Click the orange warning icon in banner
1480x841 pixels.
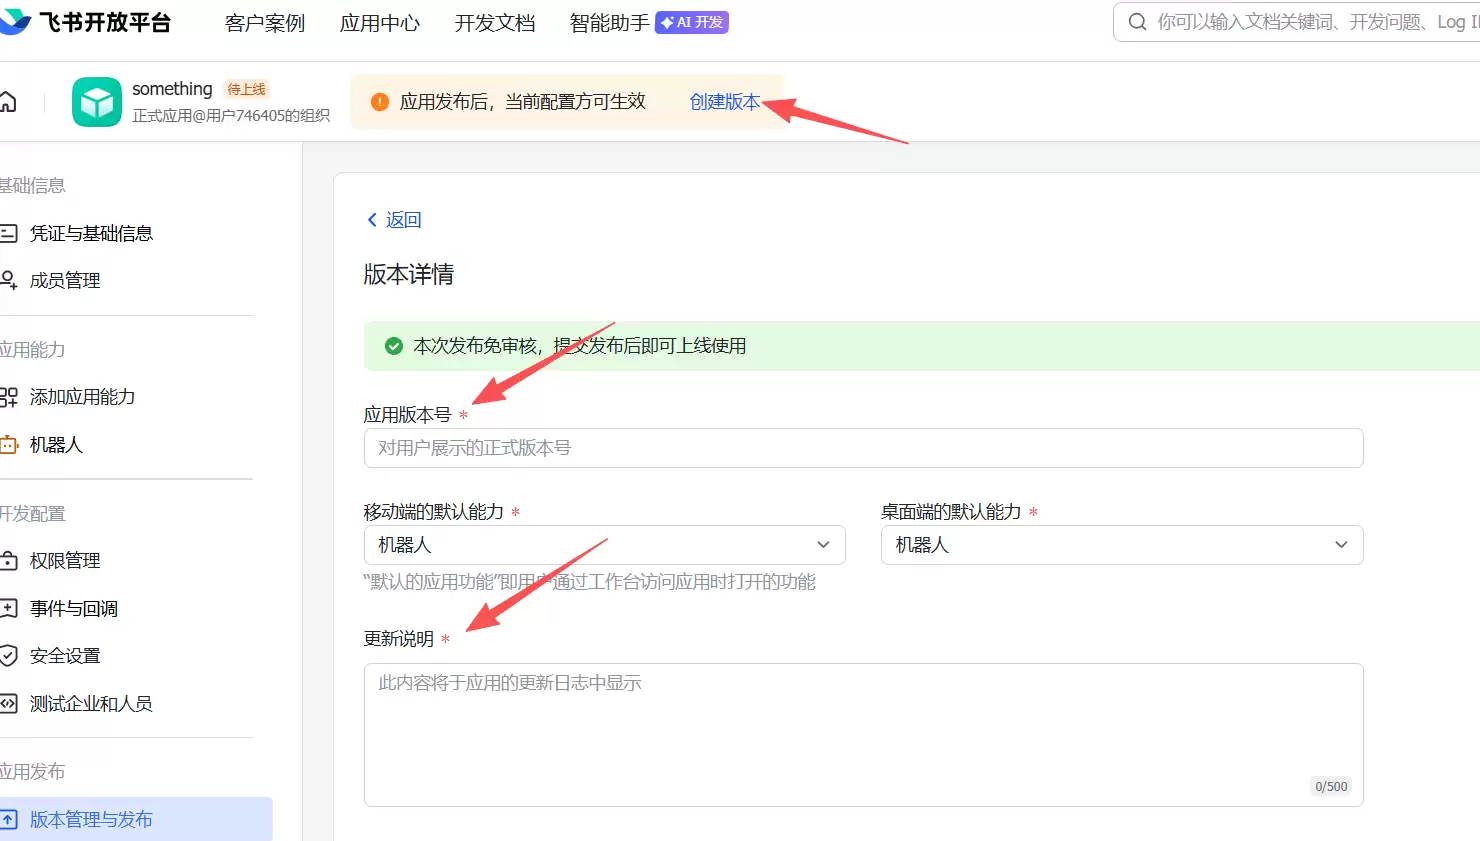point(380,102)
